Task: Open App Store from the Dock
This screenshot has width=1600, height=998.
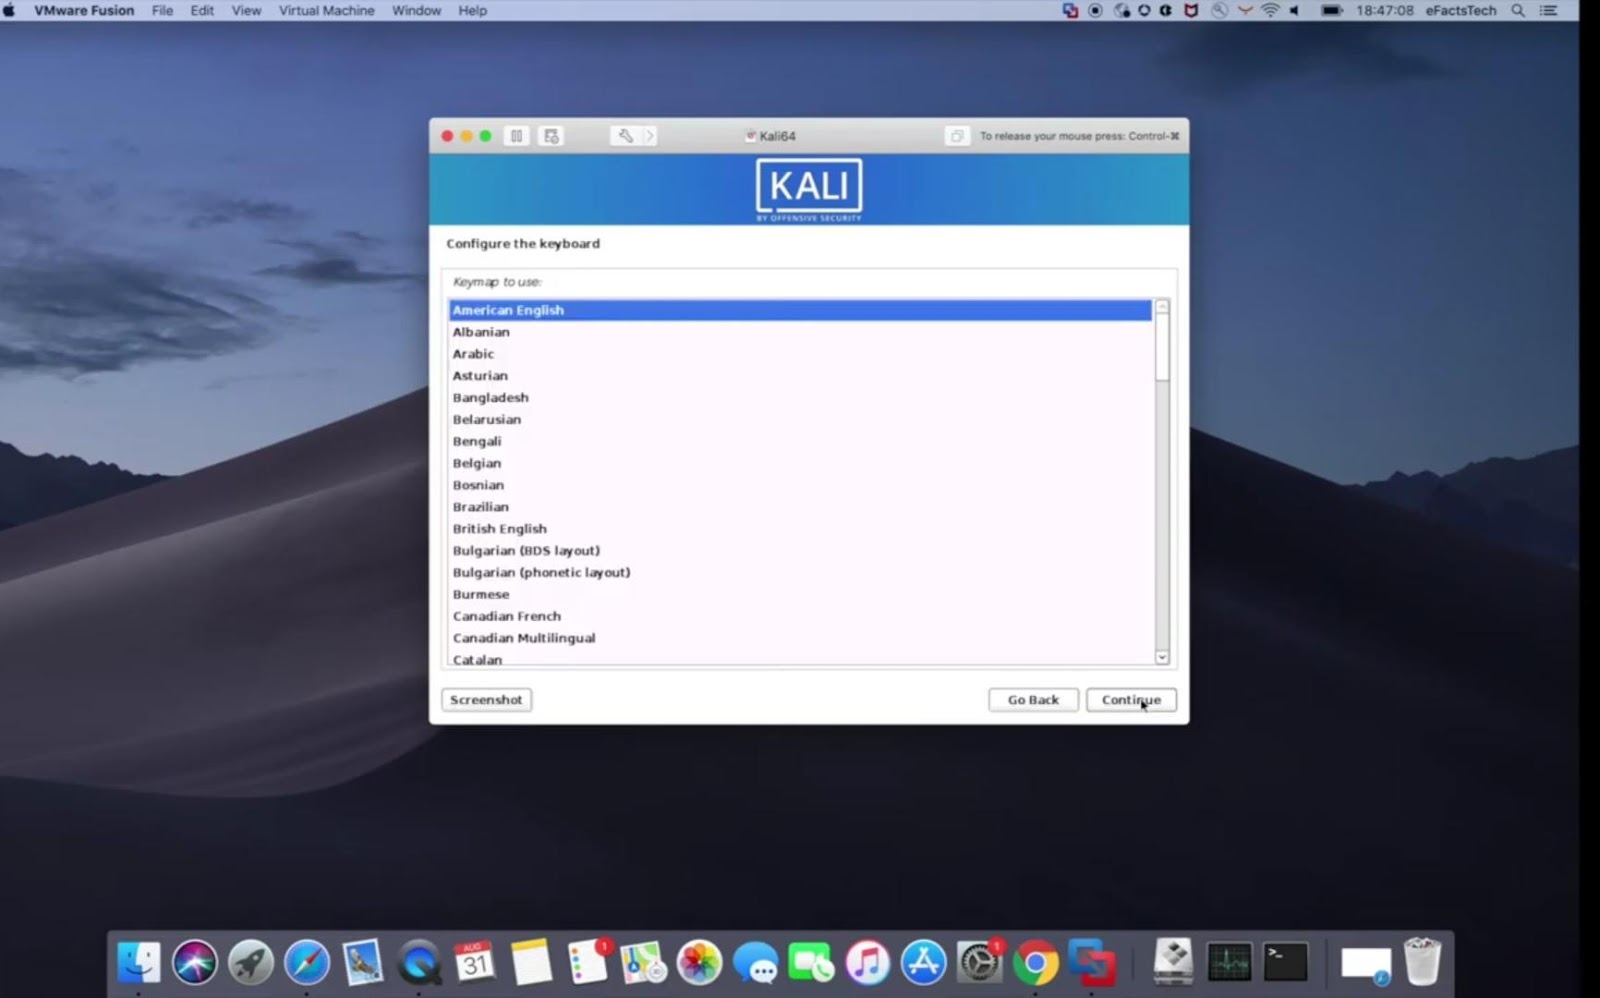Action: (923, 963)
